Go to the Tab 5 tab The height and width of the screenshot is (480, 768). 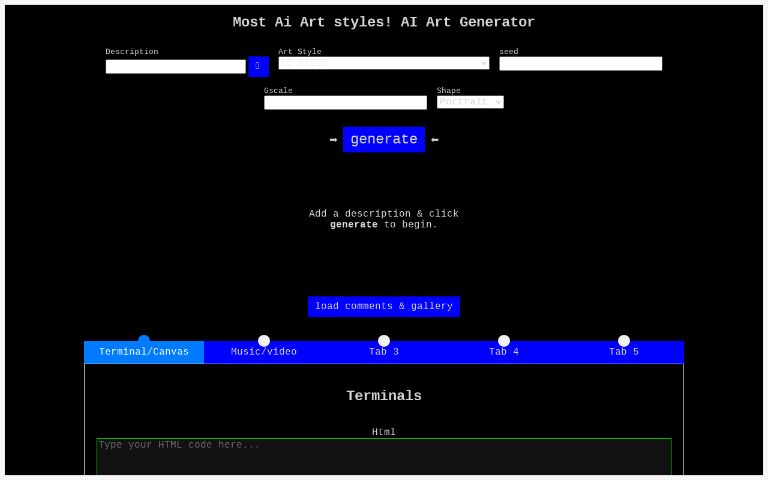(x=624, y=352)
